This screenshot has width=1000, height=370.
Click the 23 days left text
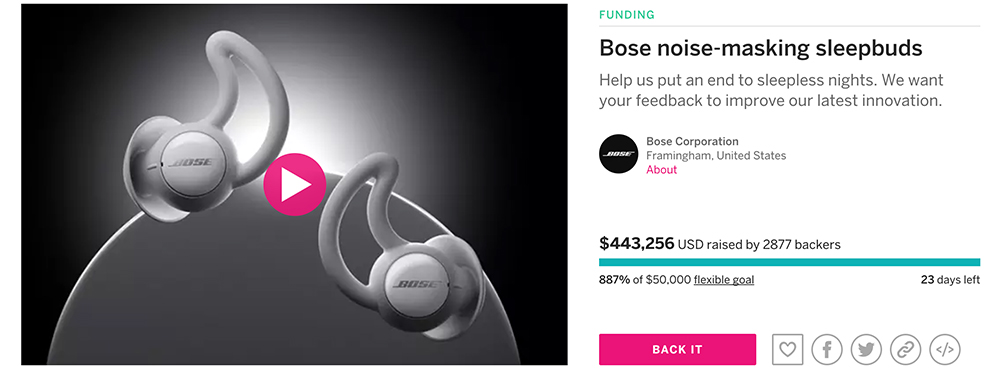[x=950, y=280]
